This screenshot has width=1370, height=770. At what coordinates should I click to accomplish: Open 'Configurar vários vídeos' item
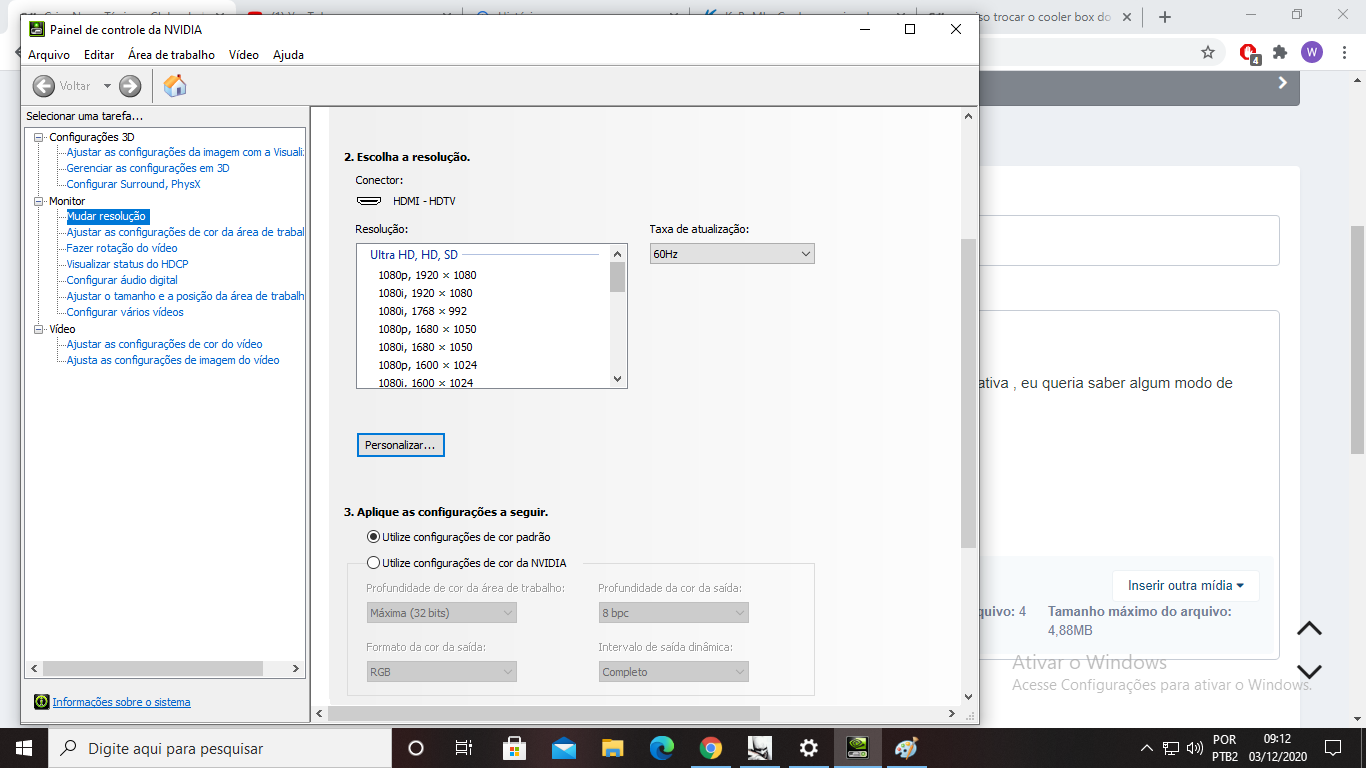[125, 312]
